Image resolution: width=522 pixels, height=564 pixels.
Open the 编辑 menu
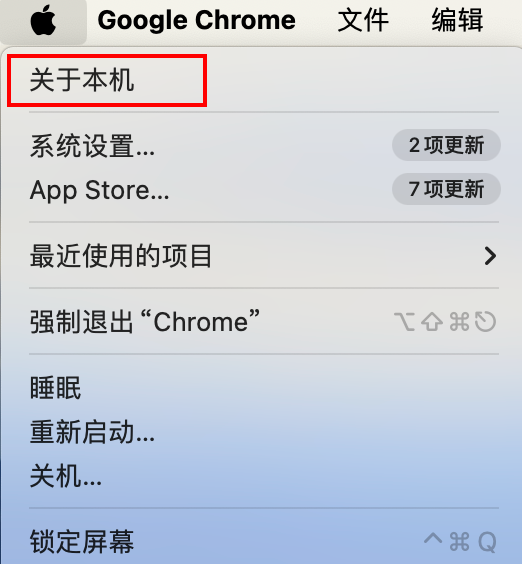coord(457,20)
